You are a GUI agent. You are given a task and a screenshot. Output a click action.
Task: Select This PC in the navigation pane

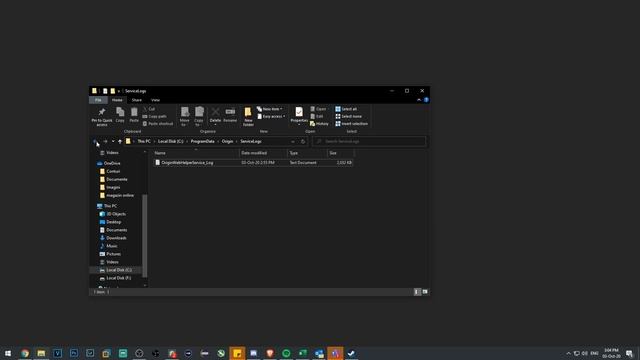click(x=110, y=206)
